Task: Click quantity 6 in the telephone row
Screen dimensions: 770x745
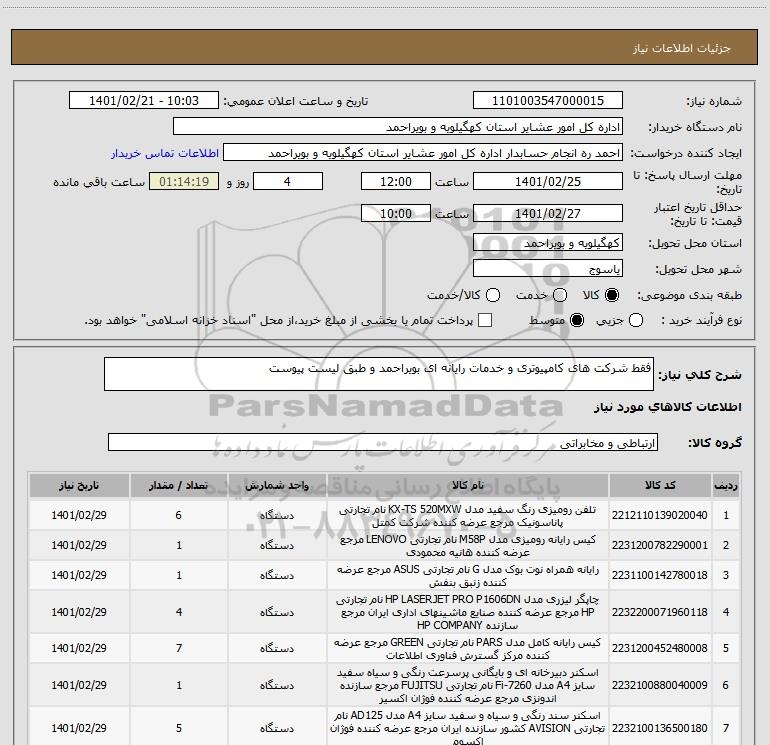Action: point(179,515)
